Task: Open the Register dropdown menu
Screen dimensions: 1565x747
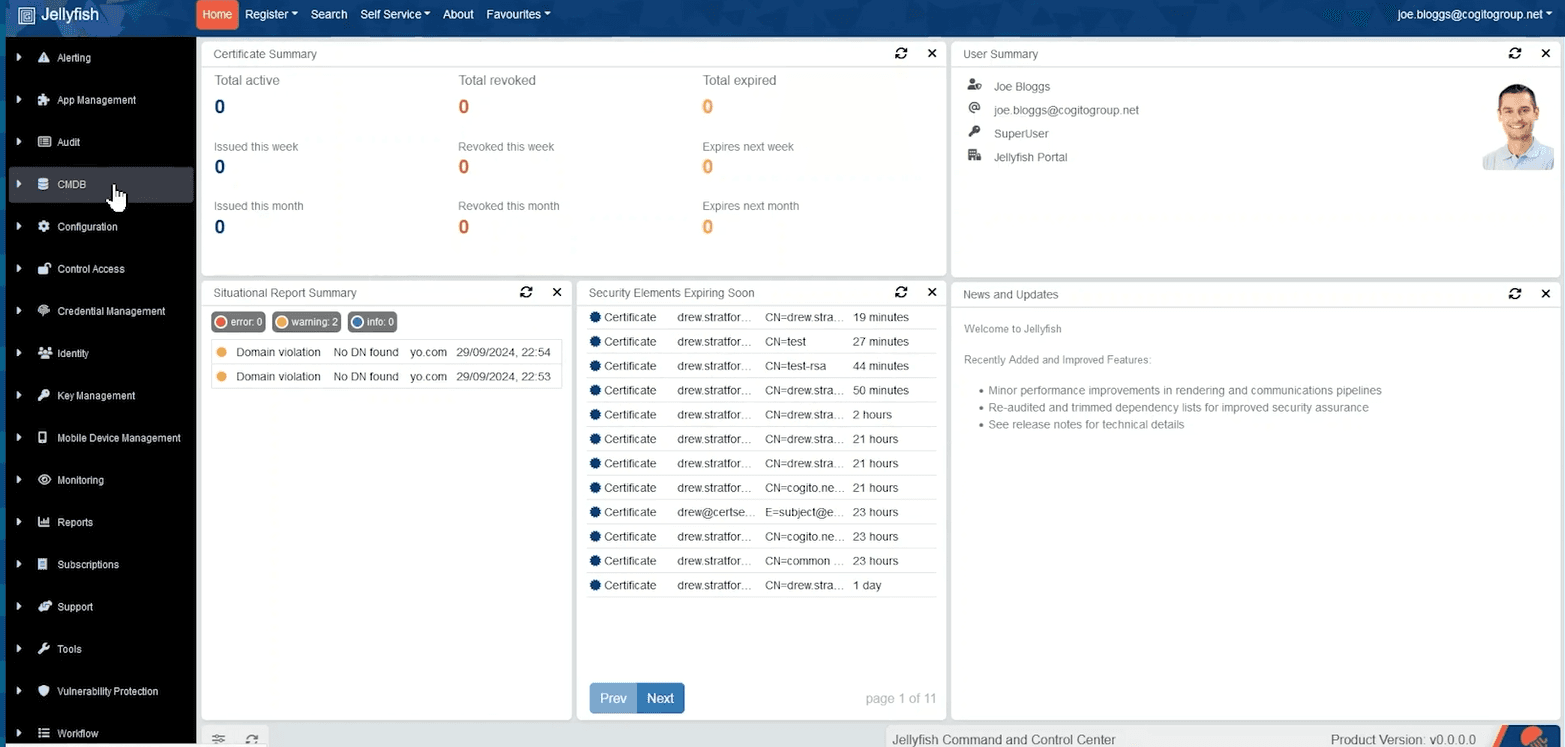Action: (x=271, y=14)
